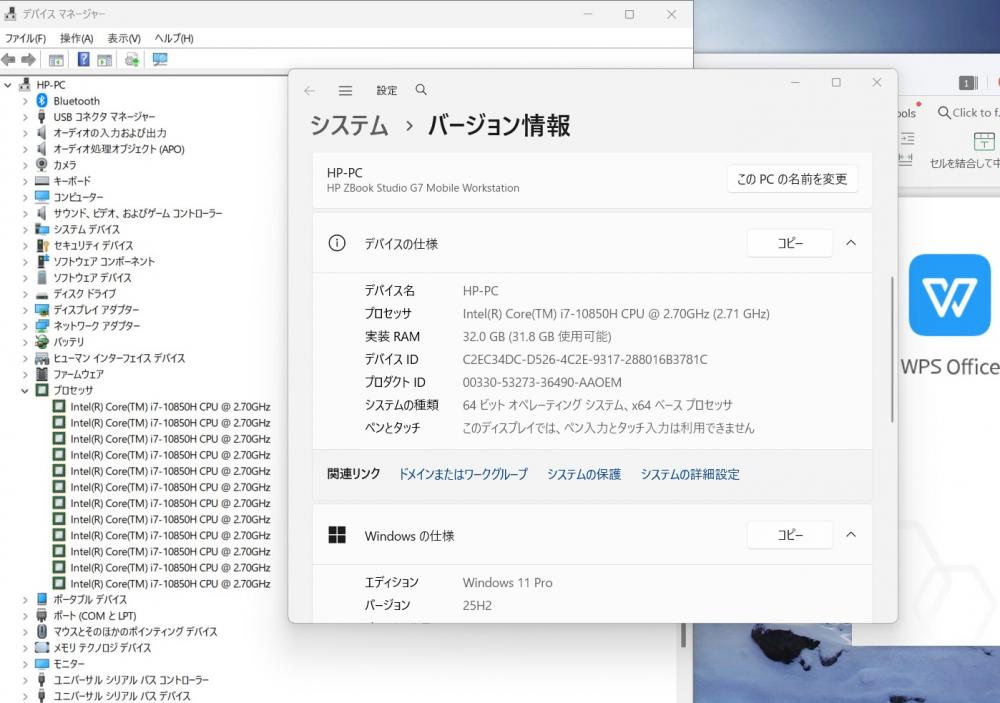Click the Settings window vertical scrollbar
Viewport: 1000px width, 703px height.
892,350
